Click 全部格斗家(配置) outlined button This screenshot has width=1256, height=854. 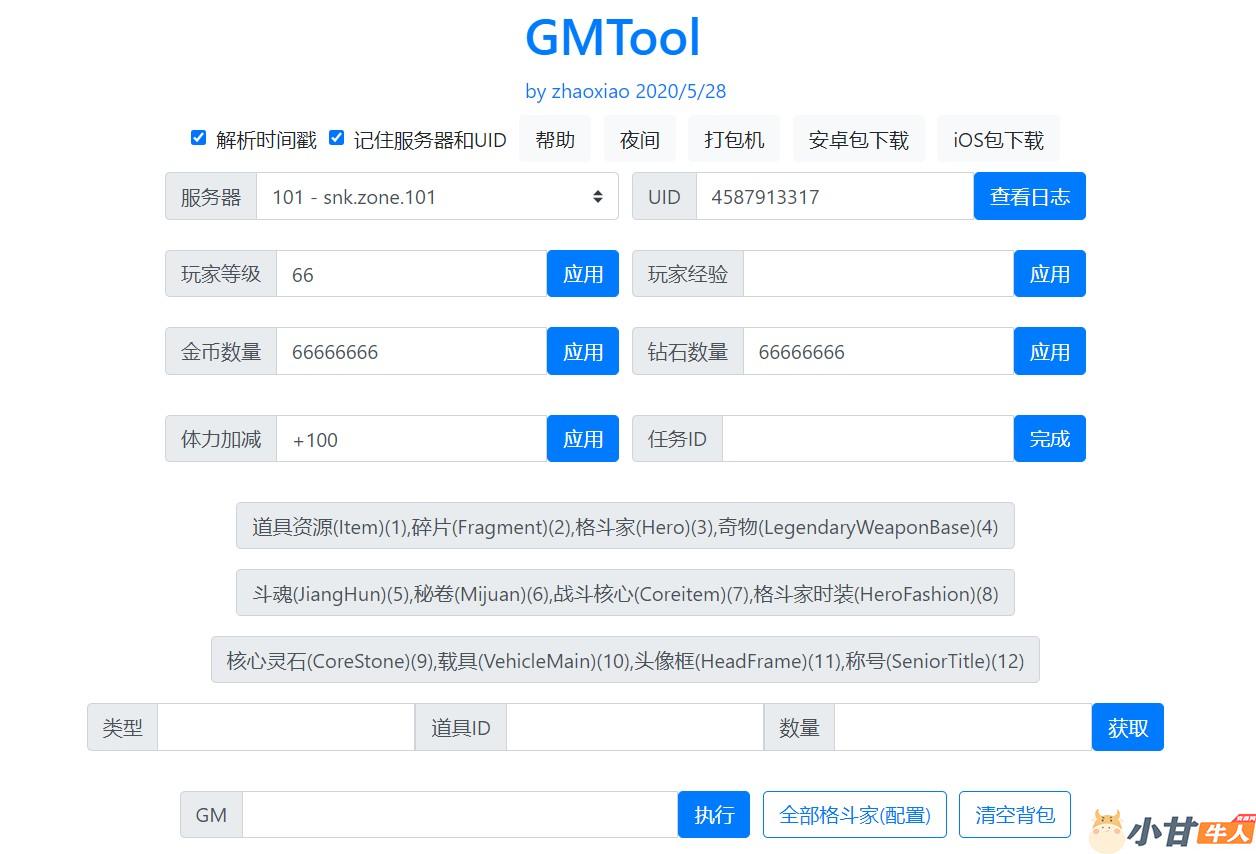(x=854, y=815)
